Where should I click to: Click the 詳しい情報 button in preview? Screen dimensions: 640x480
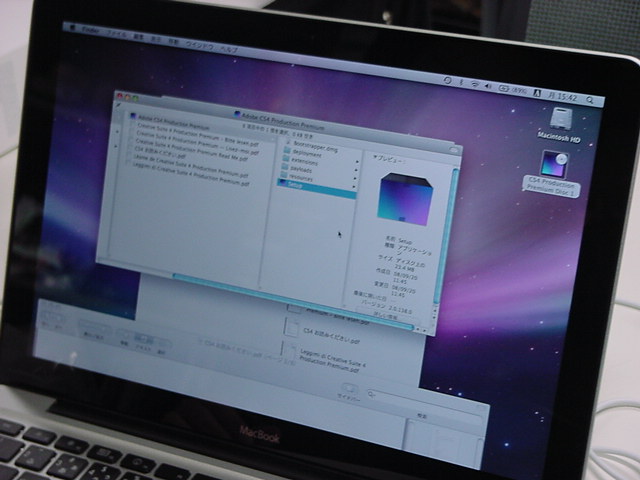(x=385, y=314)
